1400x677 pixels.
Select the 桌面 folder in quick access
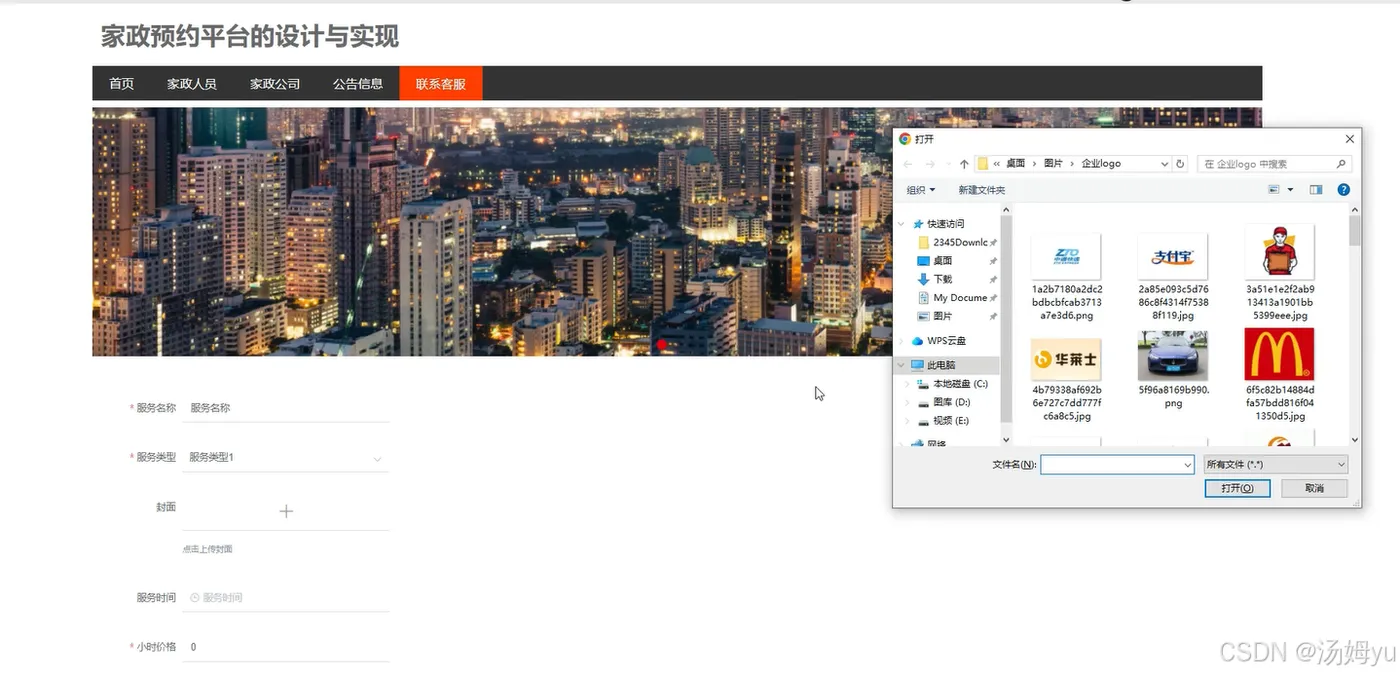(943, 261)
